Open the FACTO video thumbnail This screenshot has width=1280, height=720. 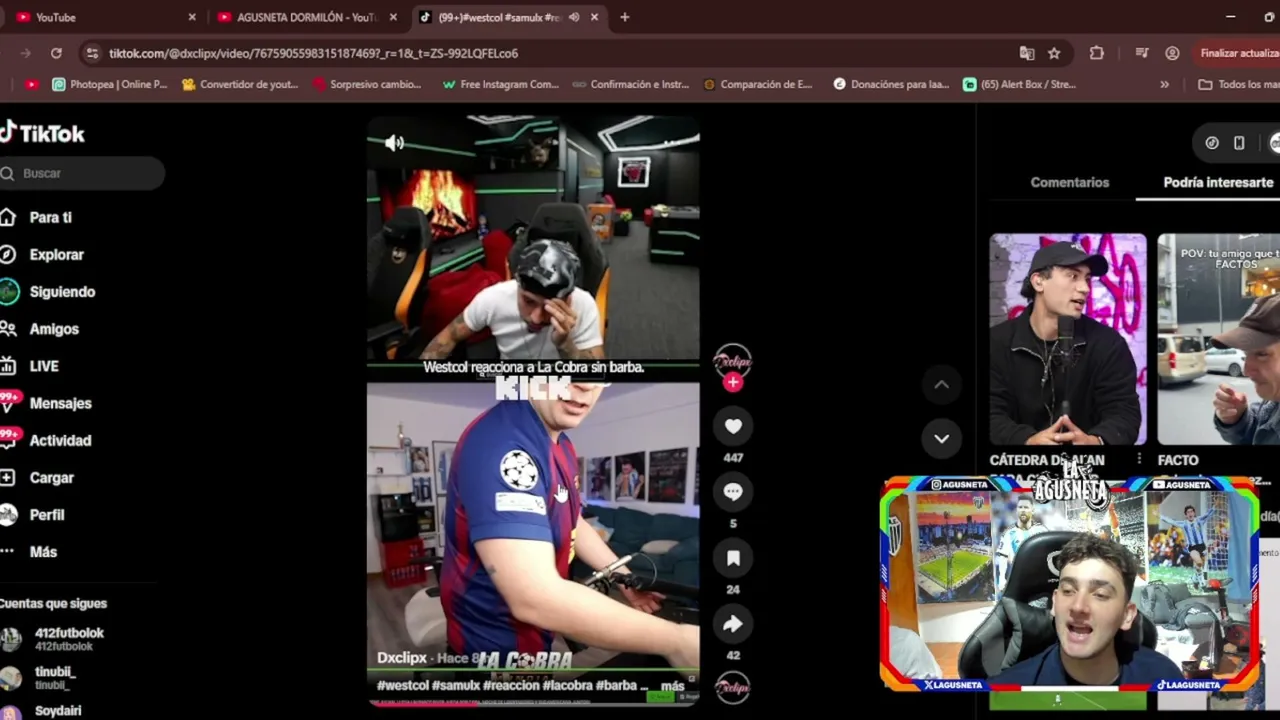pos(1218,339)
